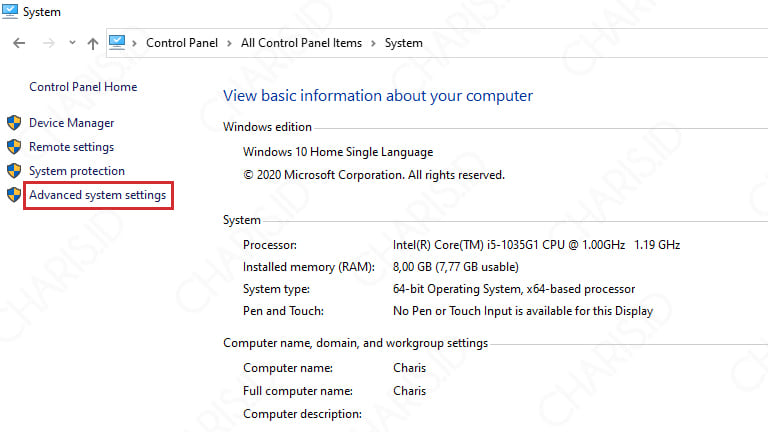Select 'Charis' next to Computer name
The height and width of the screenshot is (432, 768).
[409, 368]
